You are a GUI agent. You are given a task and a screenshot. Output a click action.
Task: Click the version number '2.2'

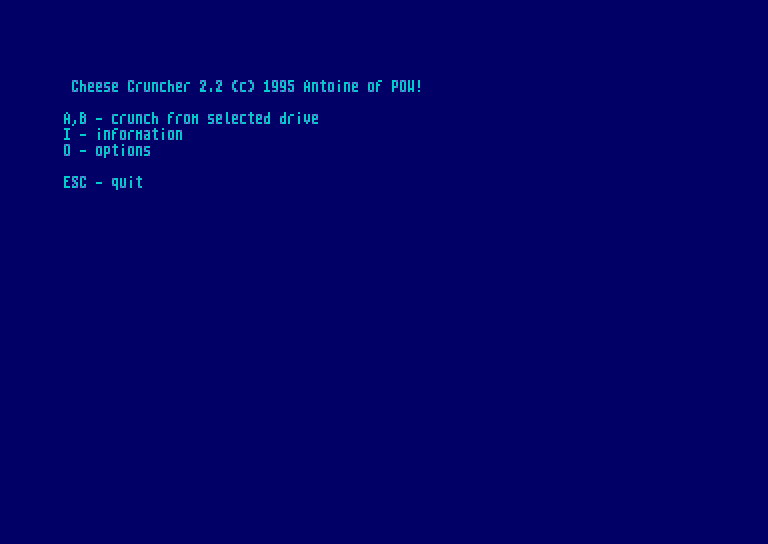click(x=211, y=87)
